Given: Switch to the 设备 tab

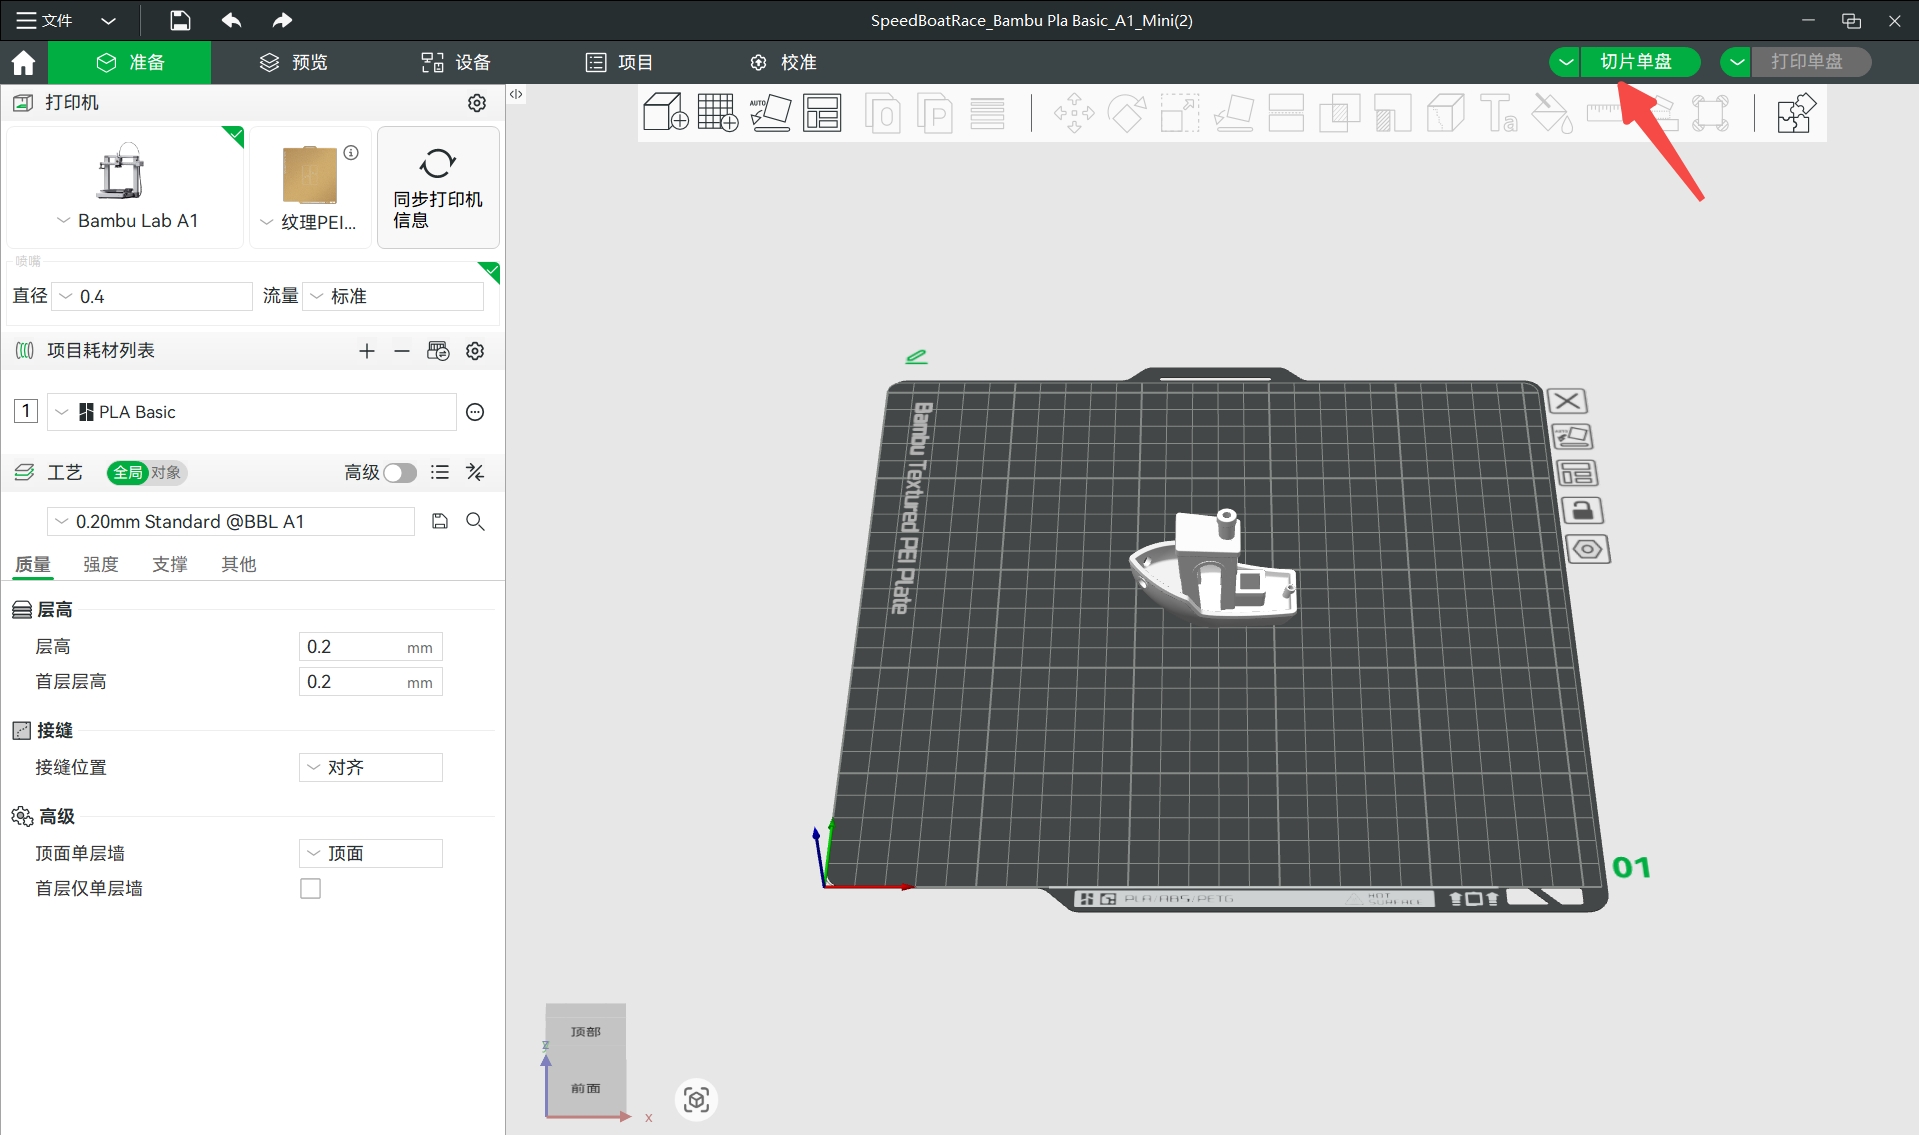Looking at the screenshot, I should click(455, 62).
